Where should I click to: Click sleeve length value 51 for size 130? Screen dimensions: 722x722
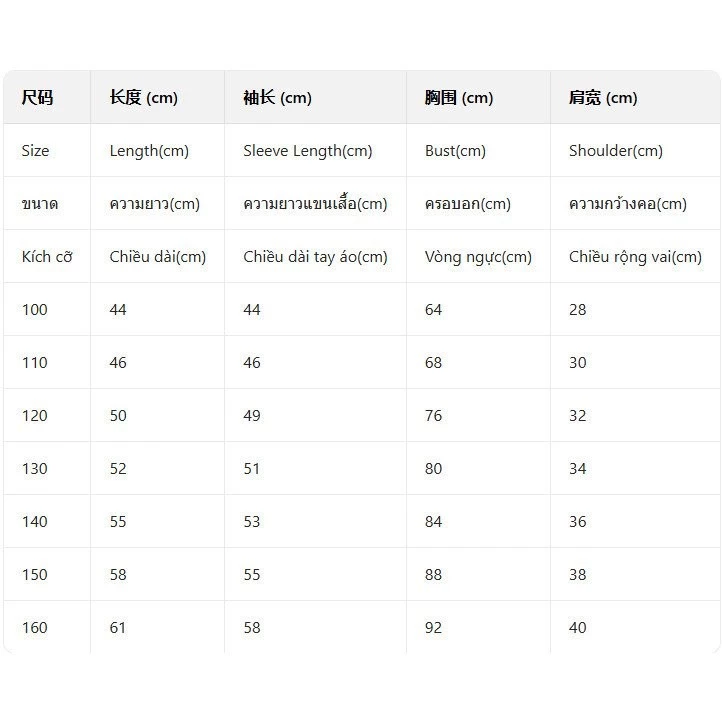(x=251, y=468)
